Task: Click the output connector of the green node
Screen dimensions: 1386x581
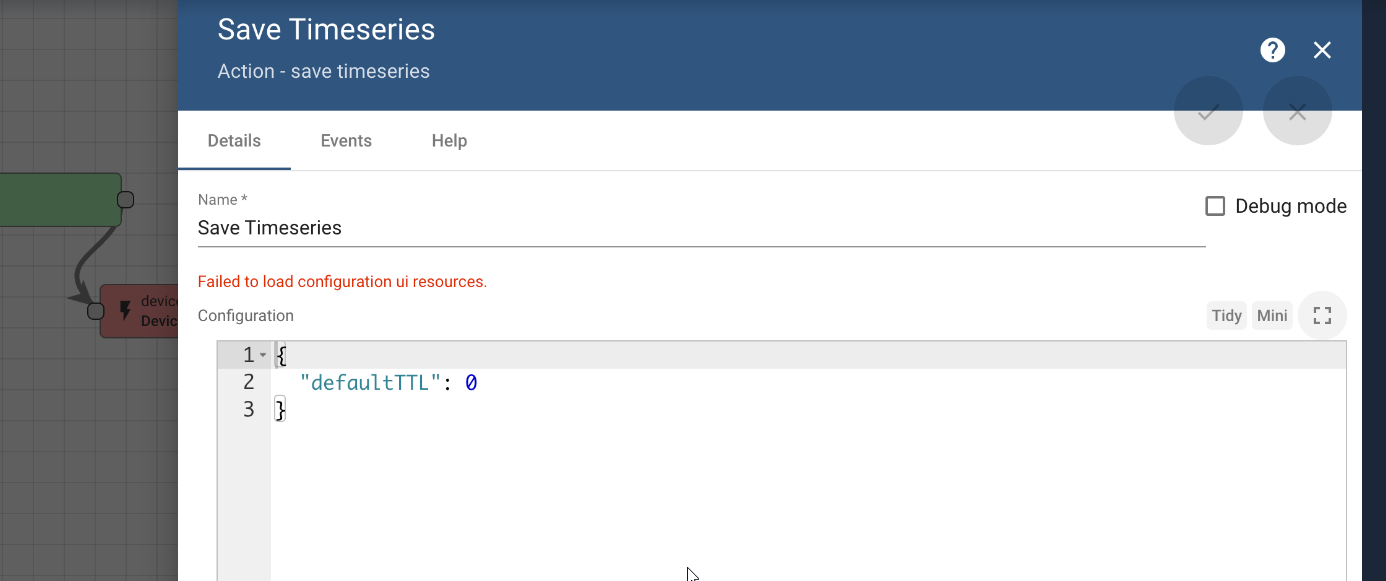Action: pos(127,199)
